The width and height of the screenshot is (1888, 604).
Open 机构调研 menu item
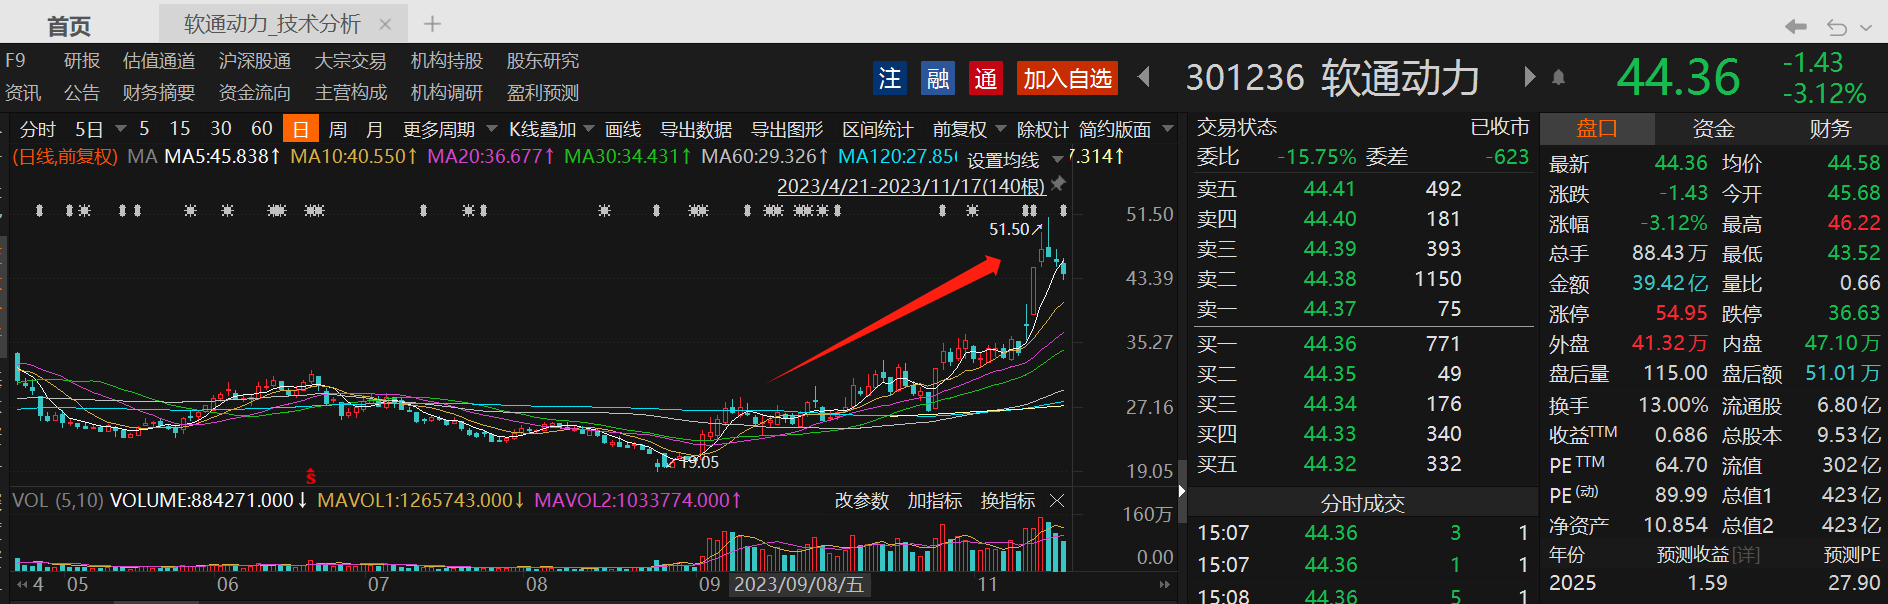coord(447,93)
